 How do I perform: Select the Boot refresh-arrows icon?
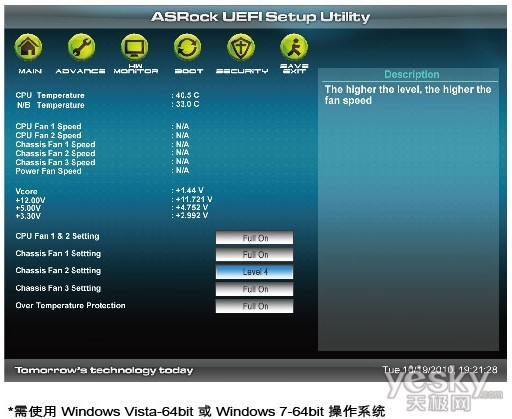point(188,47)
